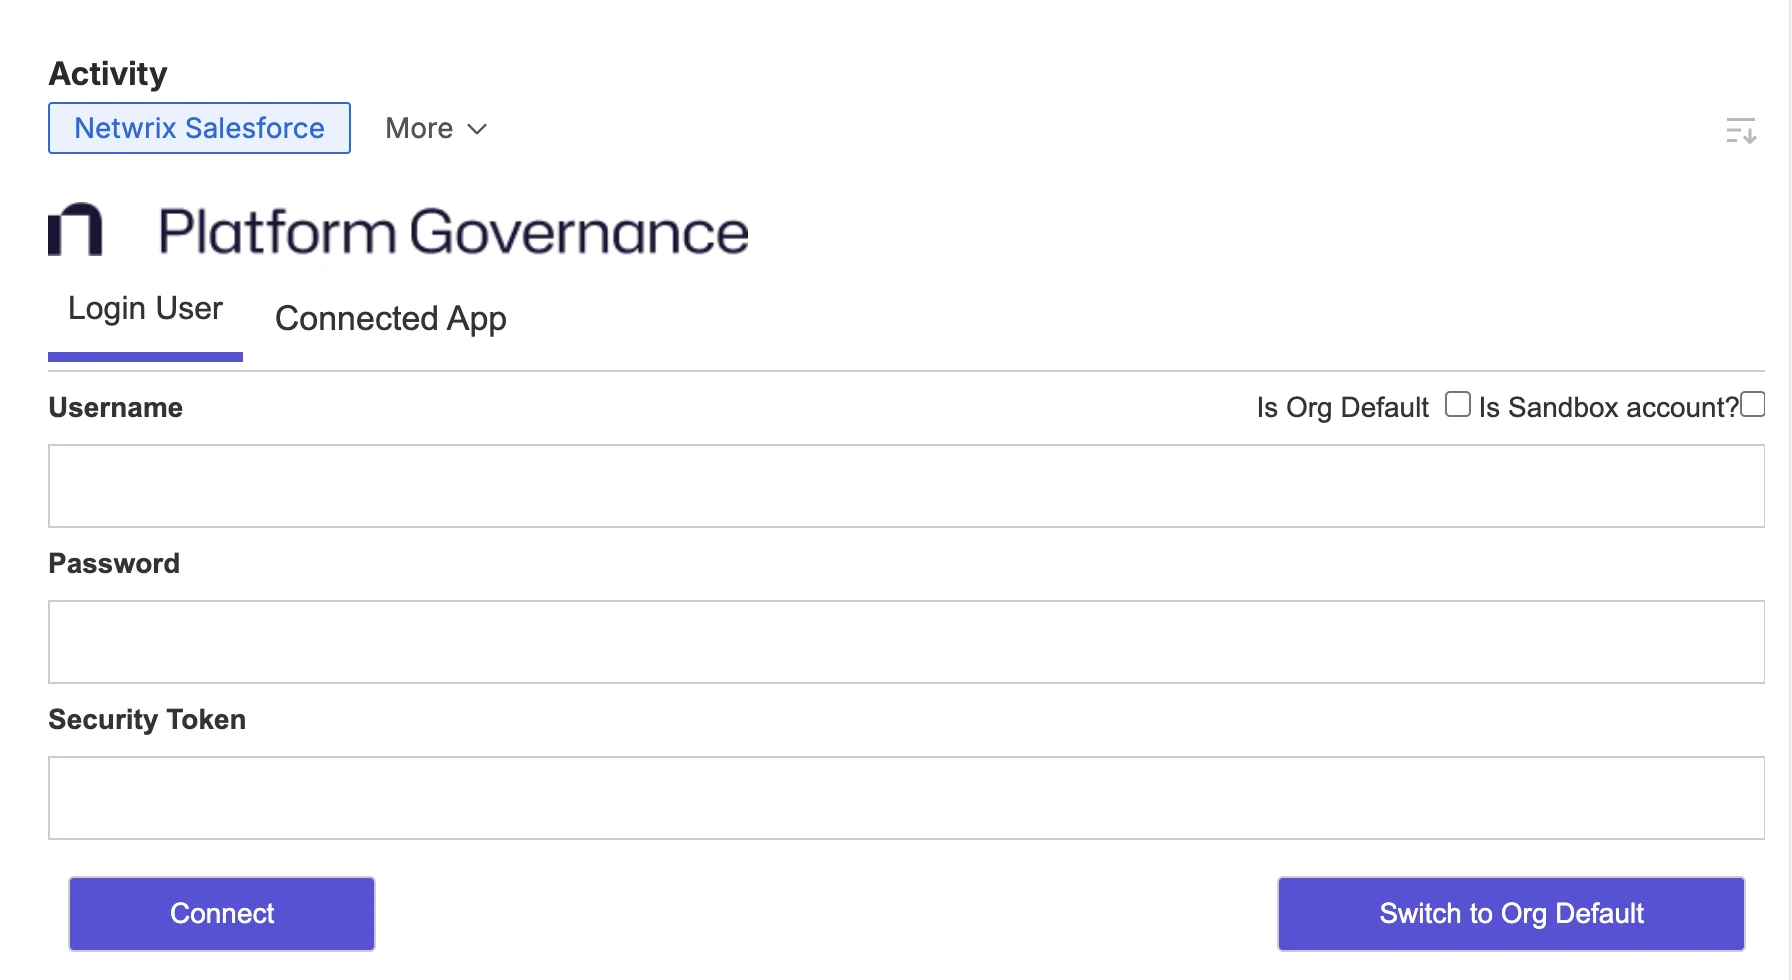Click the Activity heading
Viewport: 1792px width, 980px height.
pos(107,72)
